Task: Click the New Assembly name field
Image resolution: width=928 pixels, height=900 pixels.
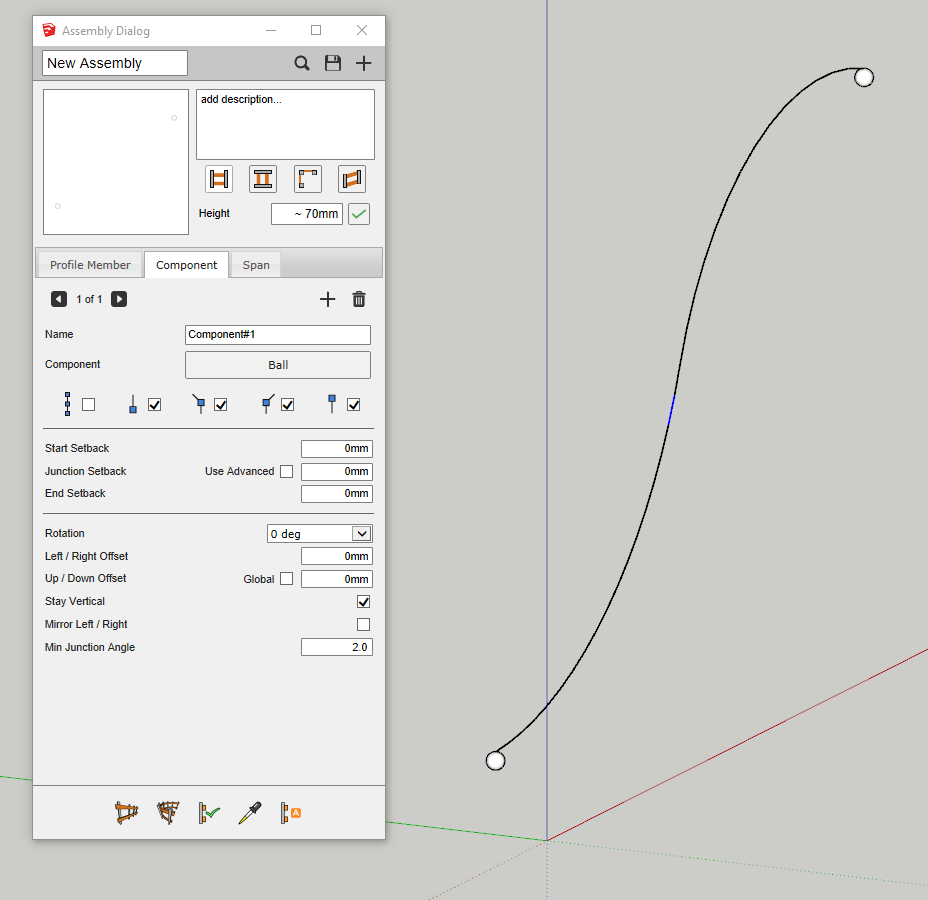Action: coord(115,63)
